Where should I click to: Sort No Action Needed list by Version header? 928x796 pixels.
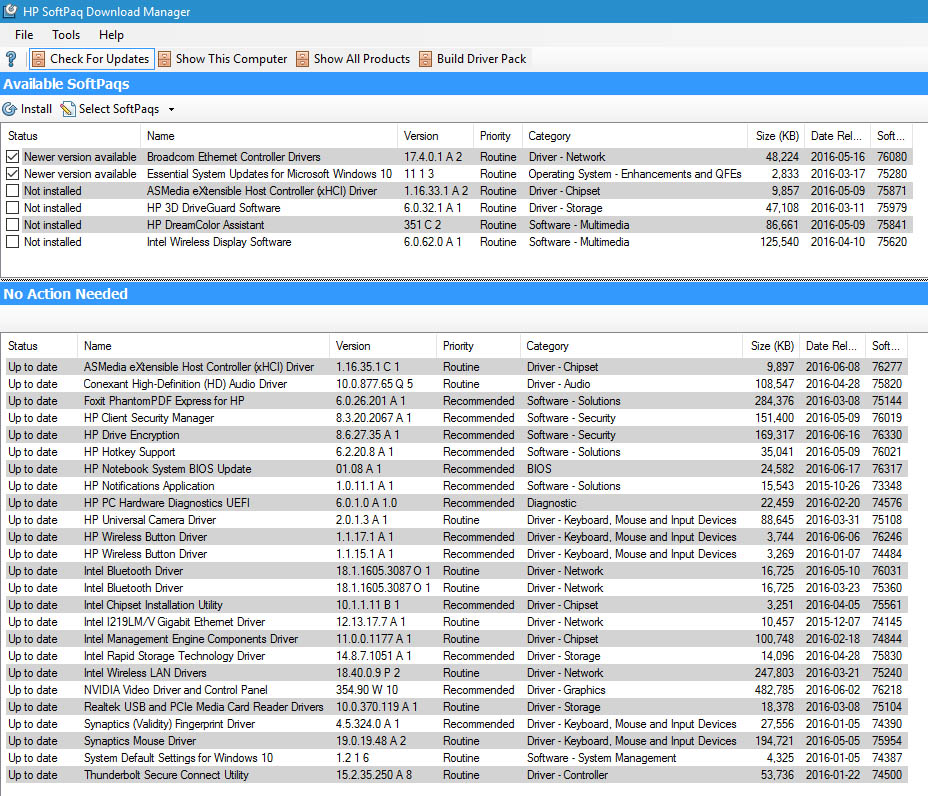353,346
